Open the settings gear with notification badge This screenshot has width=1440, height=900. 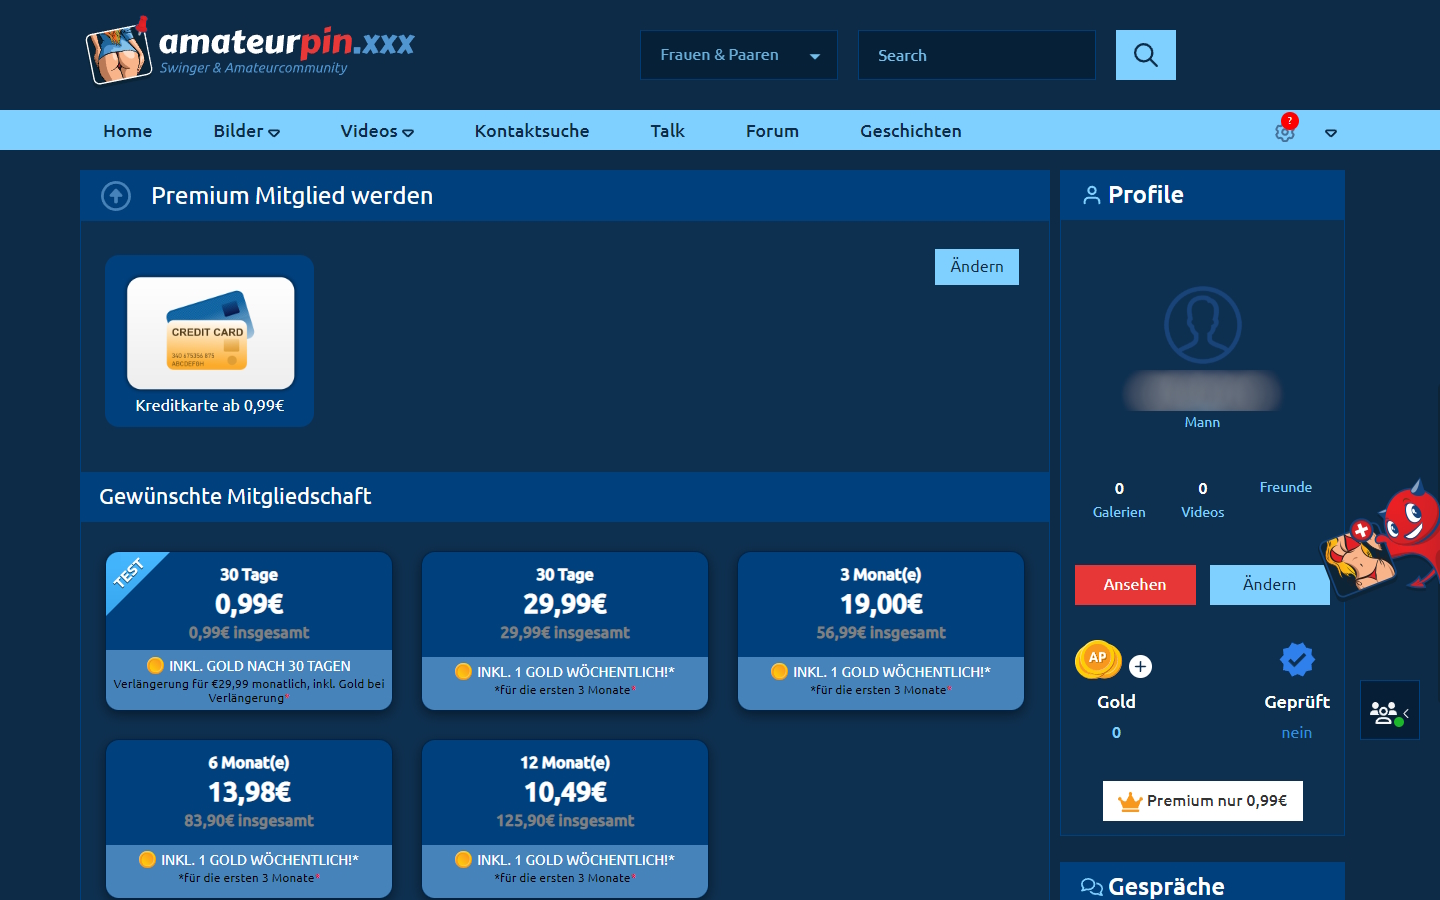click(1285, 131)
